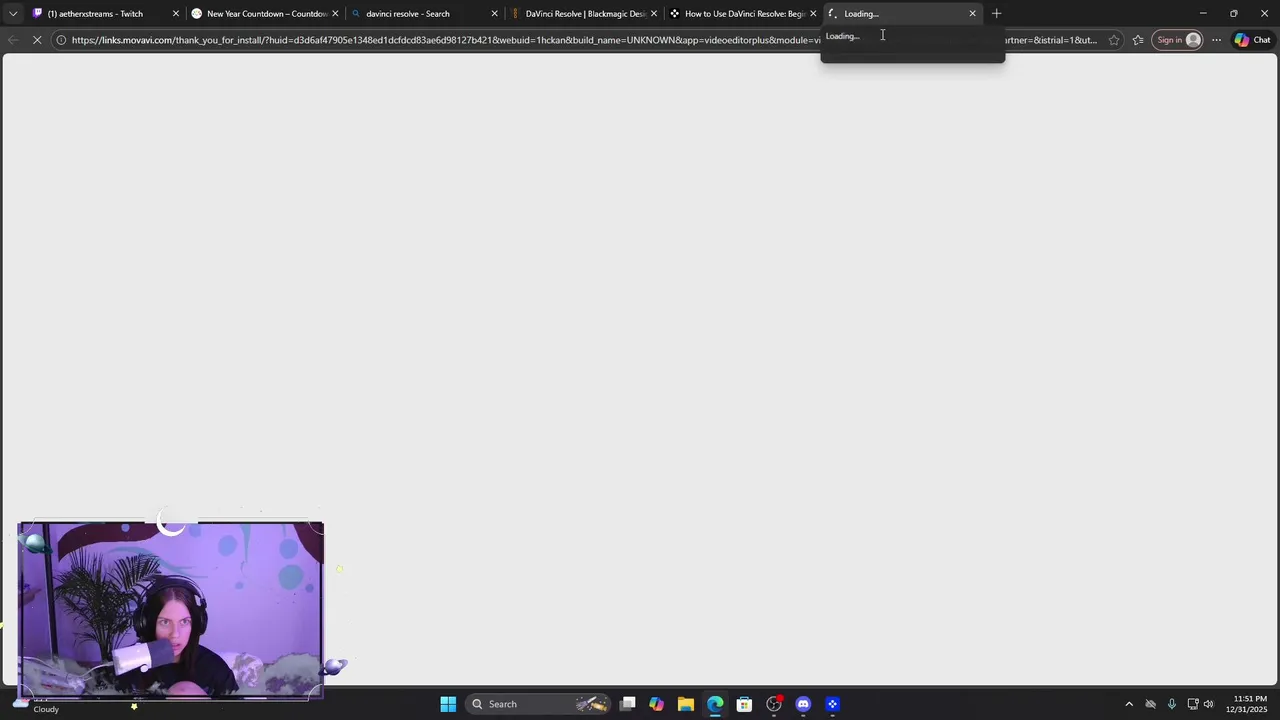Restore down the browser window
The height and width of the screenshot is (720, 1280).
[x=1233, y=14]
